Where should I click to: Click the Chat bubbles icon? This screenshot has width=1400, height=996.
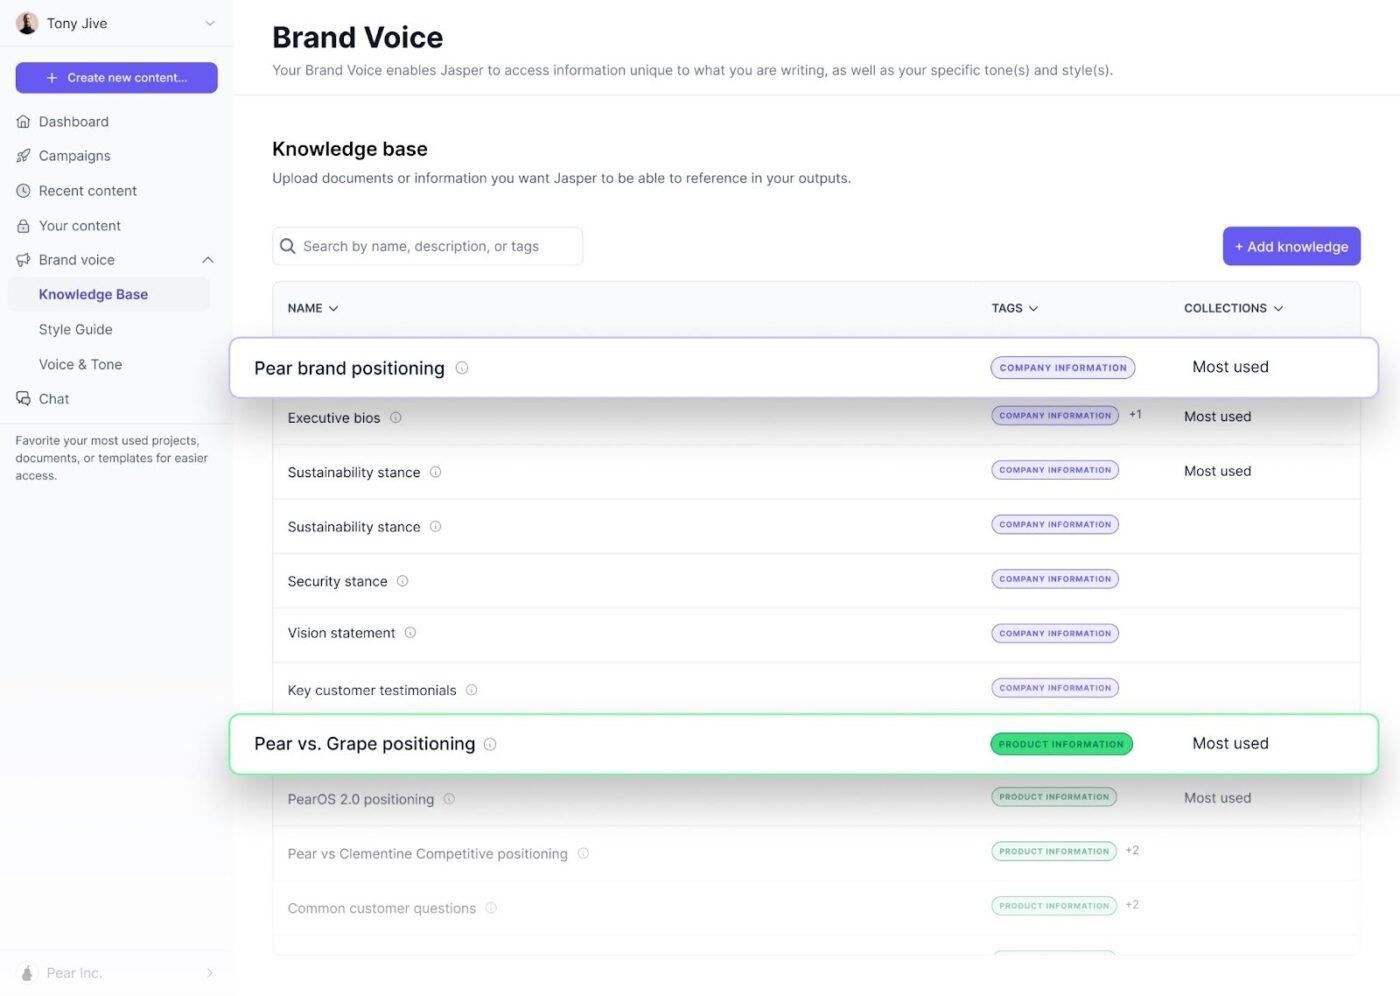pos(23,399)
